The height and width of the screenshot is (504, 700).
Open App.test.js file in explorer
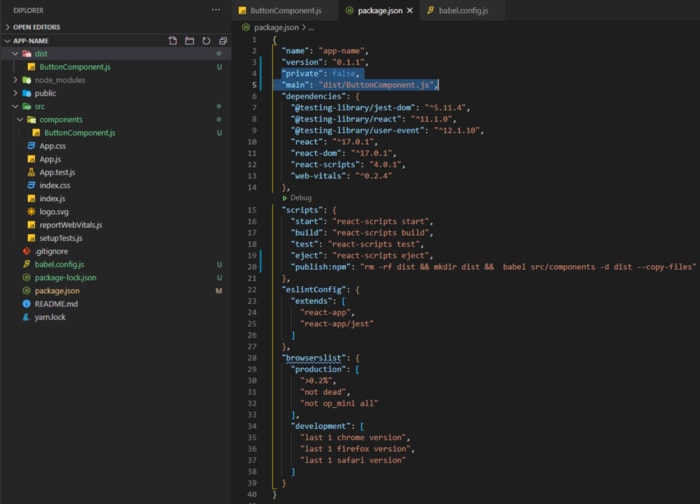(57, 172)
